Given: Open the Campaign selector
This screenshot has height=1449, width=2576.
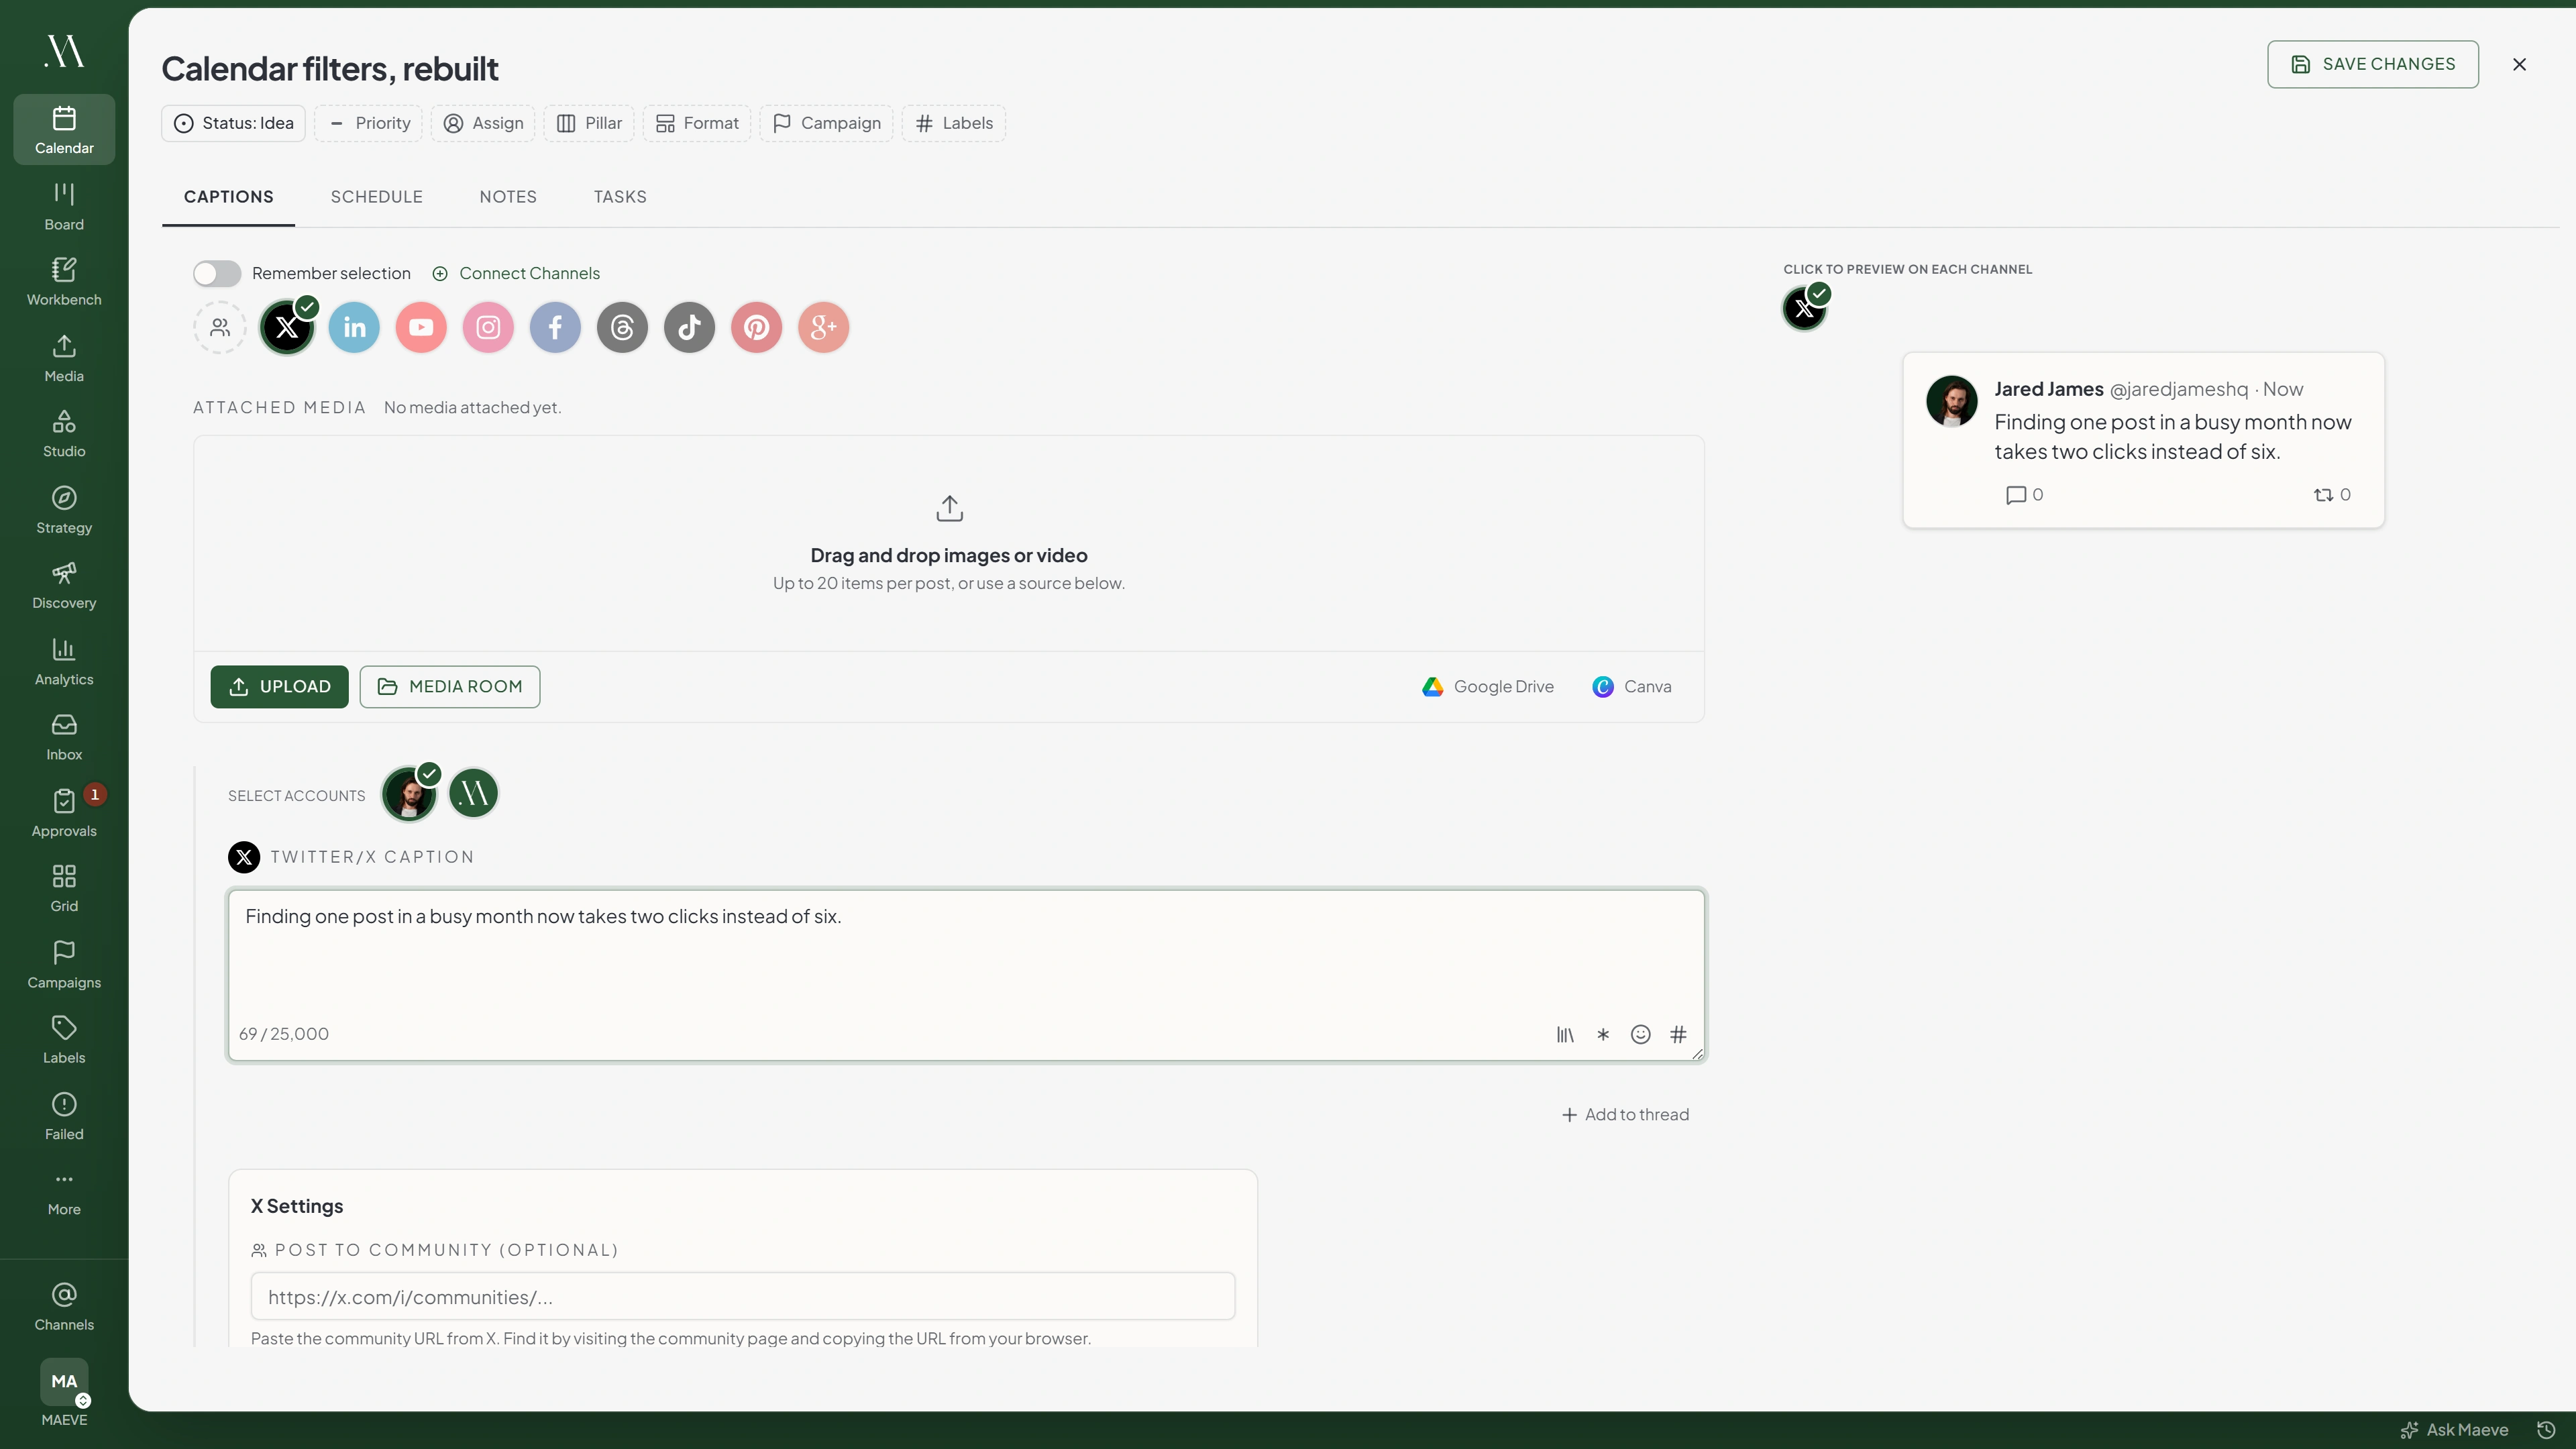Looking at the screenshot, I should pyautogui.click(x=826, y=123).
